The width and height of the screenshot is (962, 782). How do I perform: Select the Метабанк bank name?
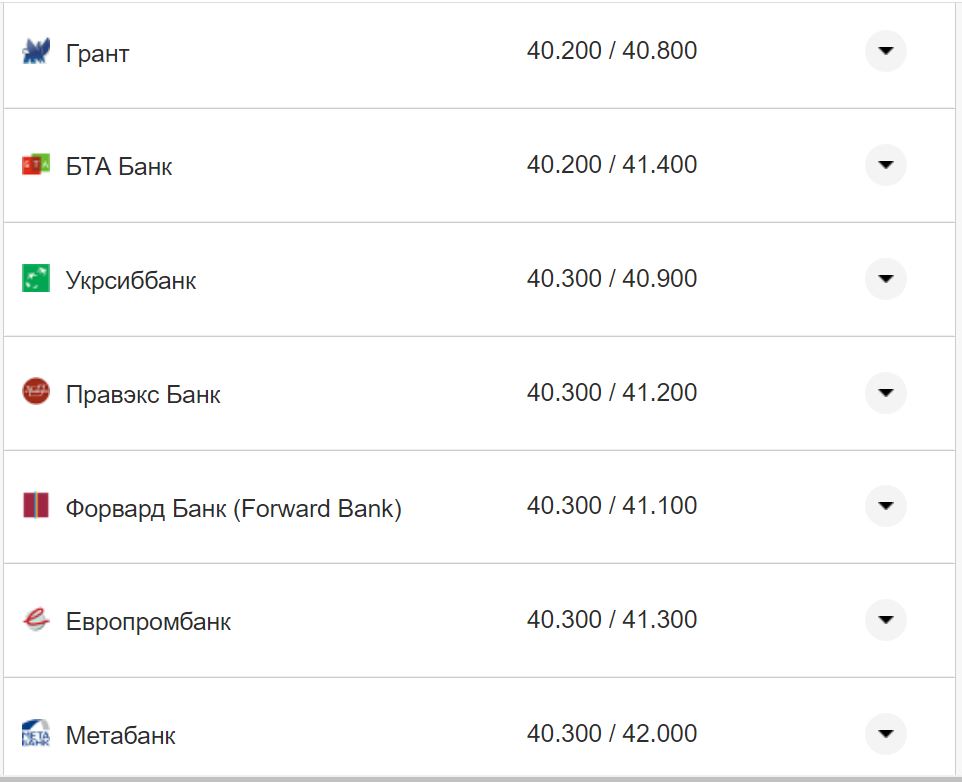[120, 736]
